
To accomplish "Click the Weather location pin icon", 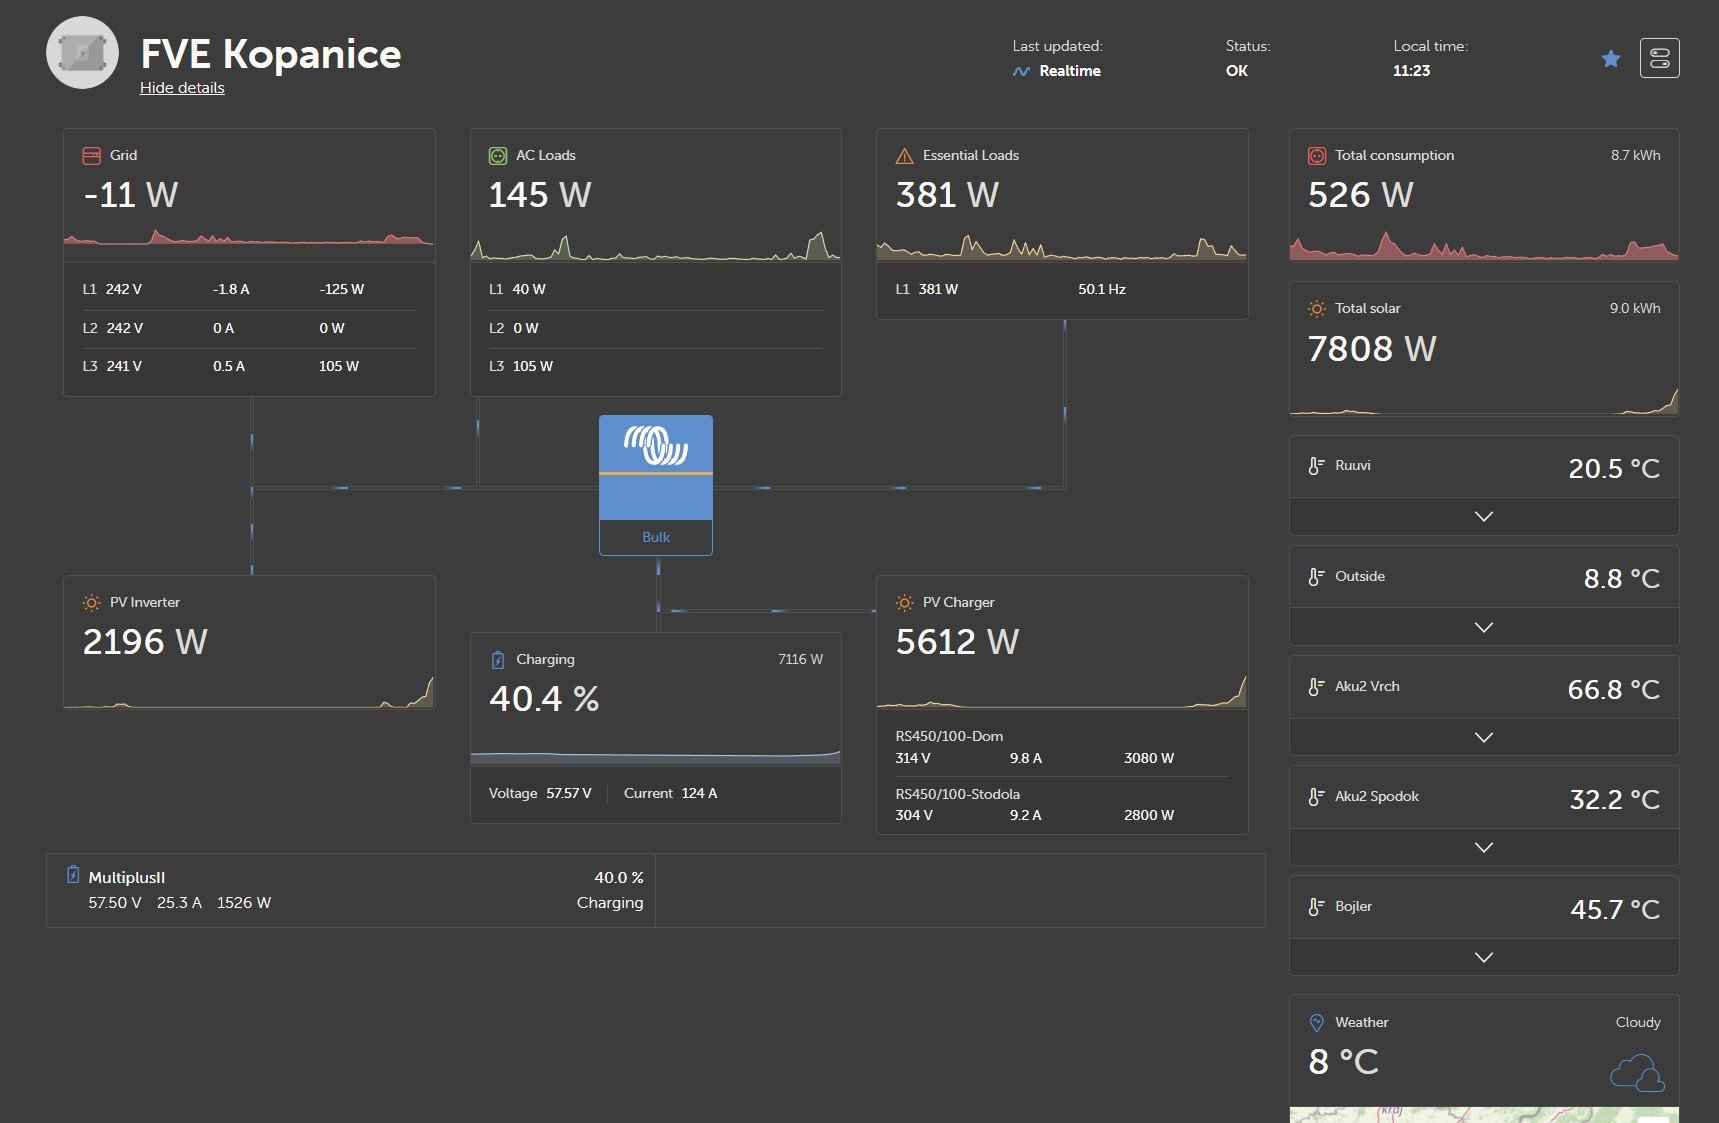I will (x=1316, y=1022).
